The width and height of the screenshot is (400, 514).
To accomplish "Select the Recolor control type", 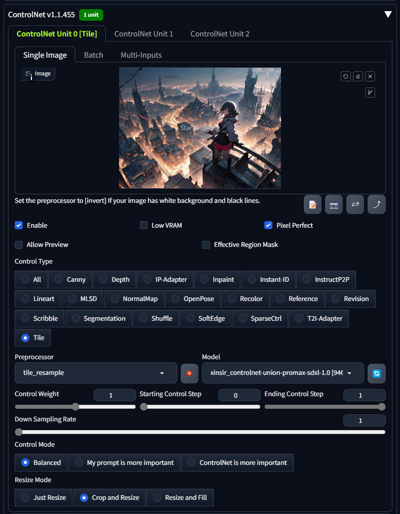I will (x=245, y=299).
